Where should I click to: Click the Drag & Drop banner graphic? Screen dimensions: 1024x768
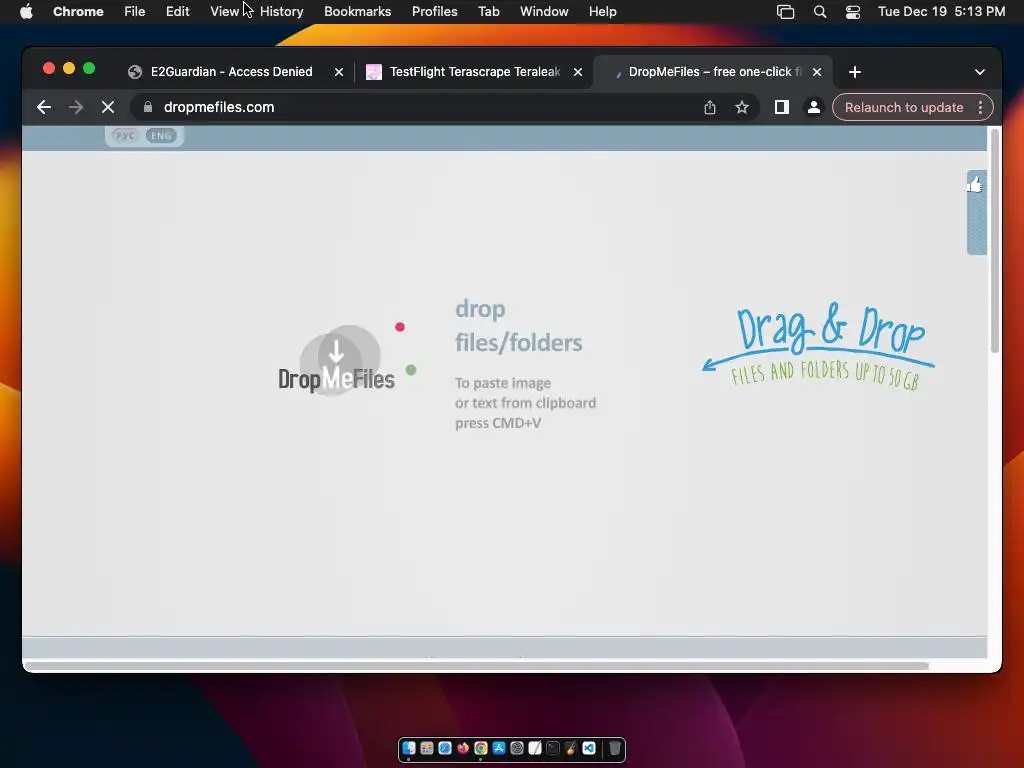818,346
